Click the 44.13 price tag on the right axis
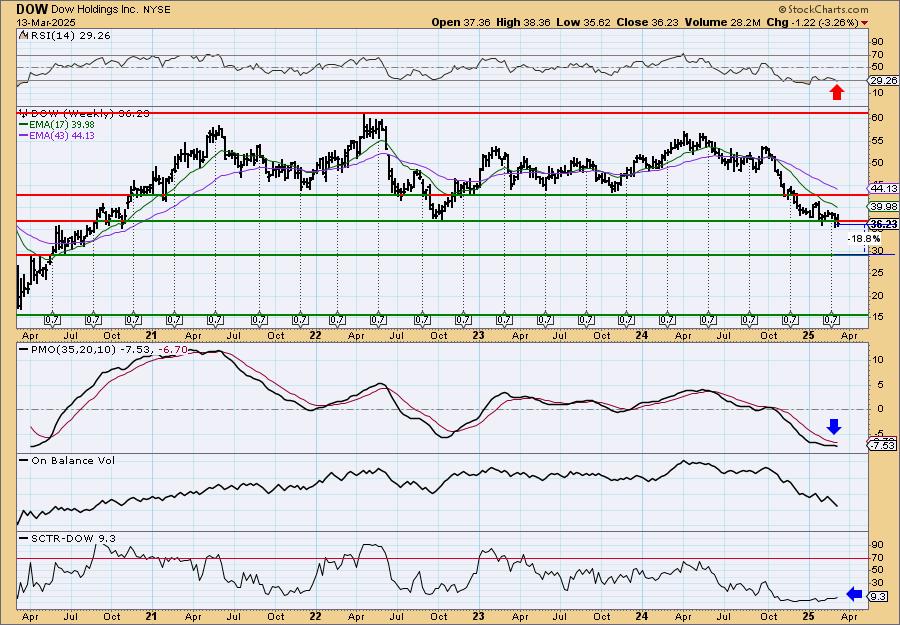The width and height of the screenshot is (900, 625). pyautogui.click(x=884, y=188)
